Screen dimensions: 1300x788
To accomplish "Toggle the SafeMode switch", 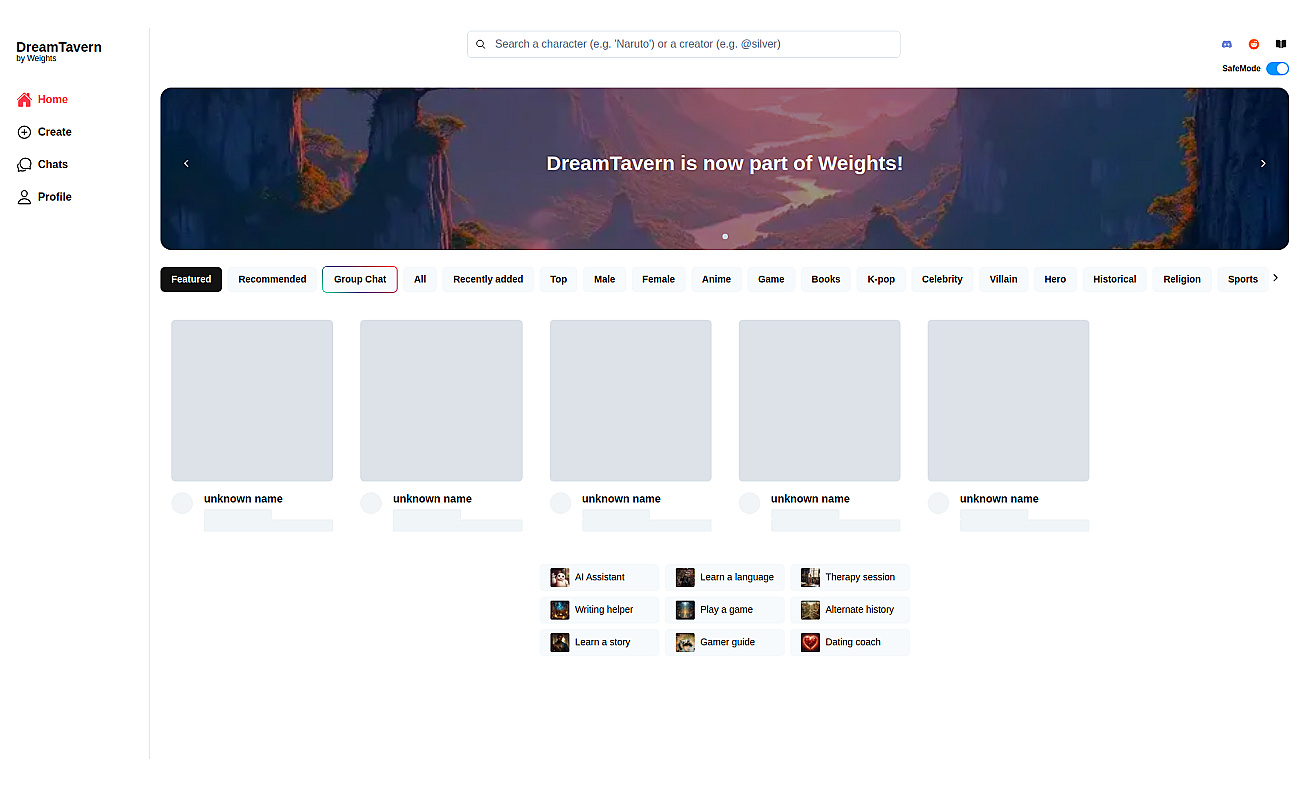I will (1277, 69).
